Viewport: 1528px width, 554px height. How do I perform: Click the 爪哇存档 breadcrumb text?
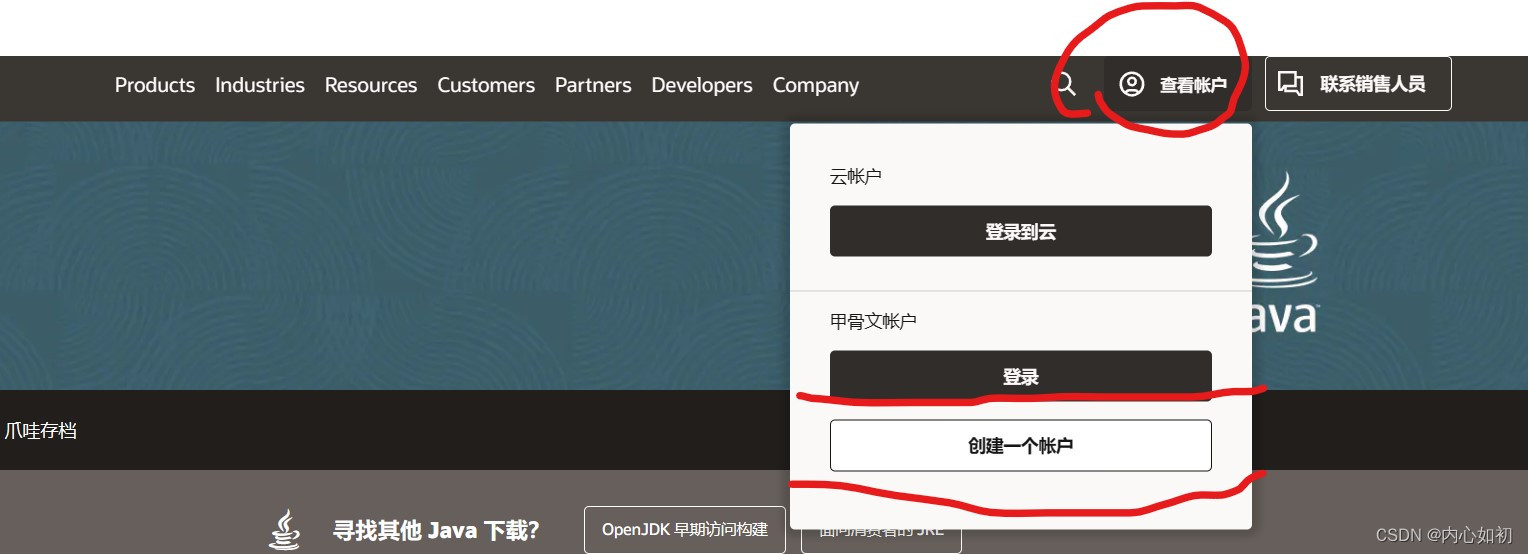coord(41,431)
